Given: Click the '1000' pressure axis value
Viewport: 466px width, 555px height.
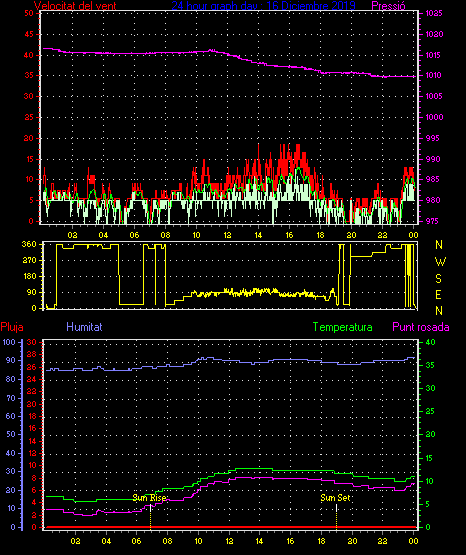Looking at the screenshot, I should (x=434, y=117).
